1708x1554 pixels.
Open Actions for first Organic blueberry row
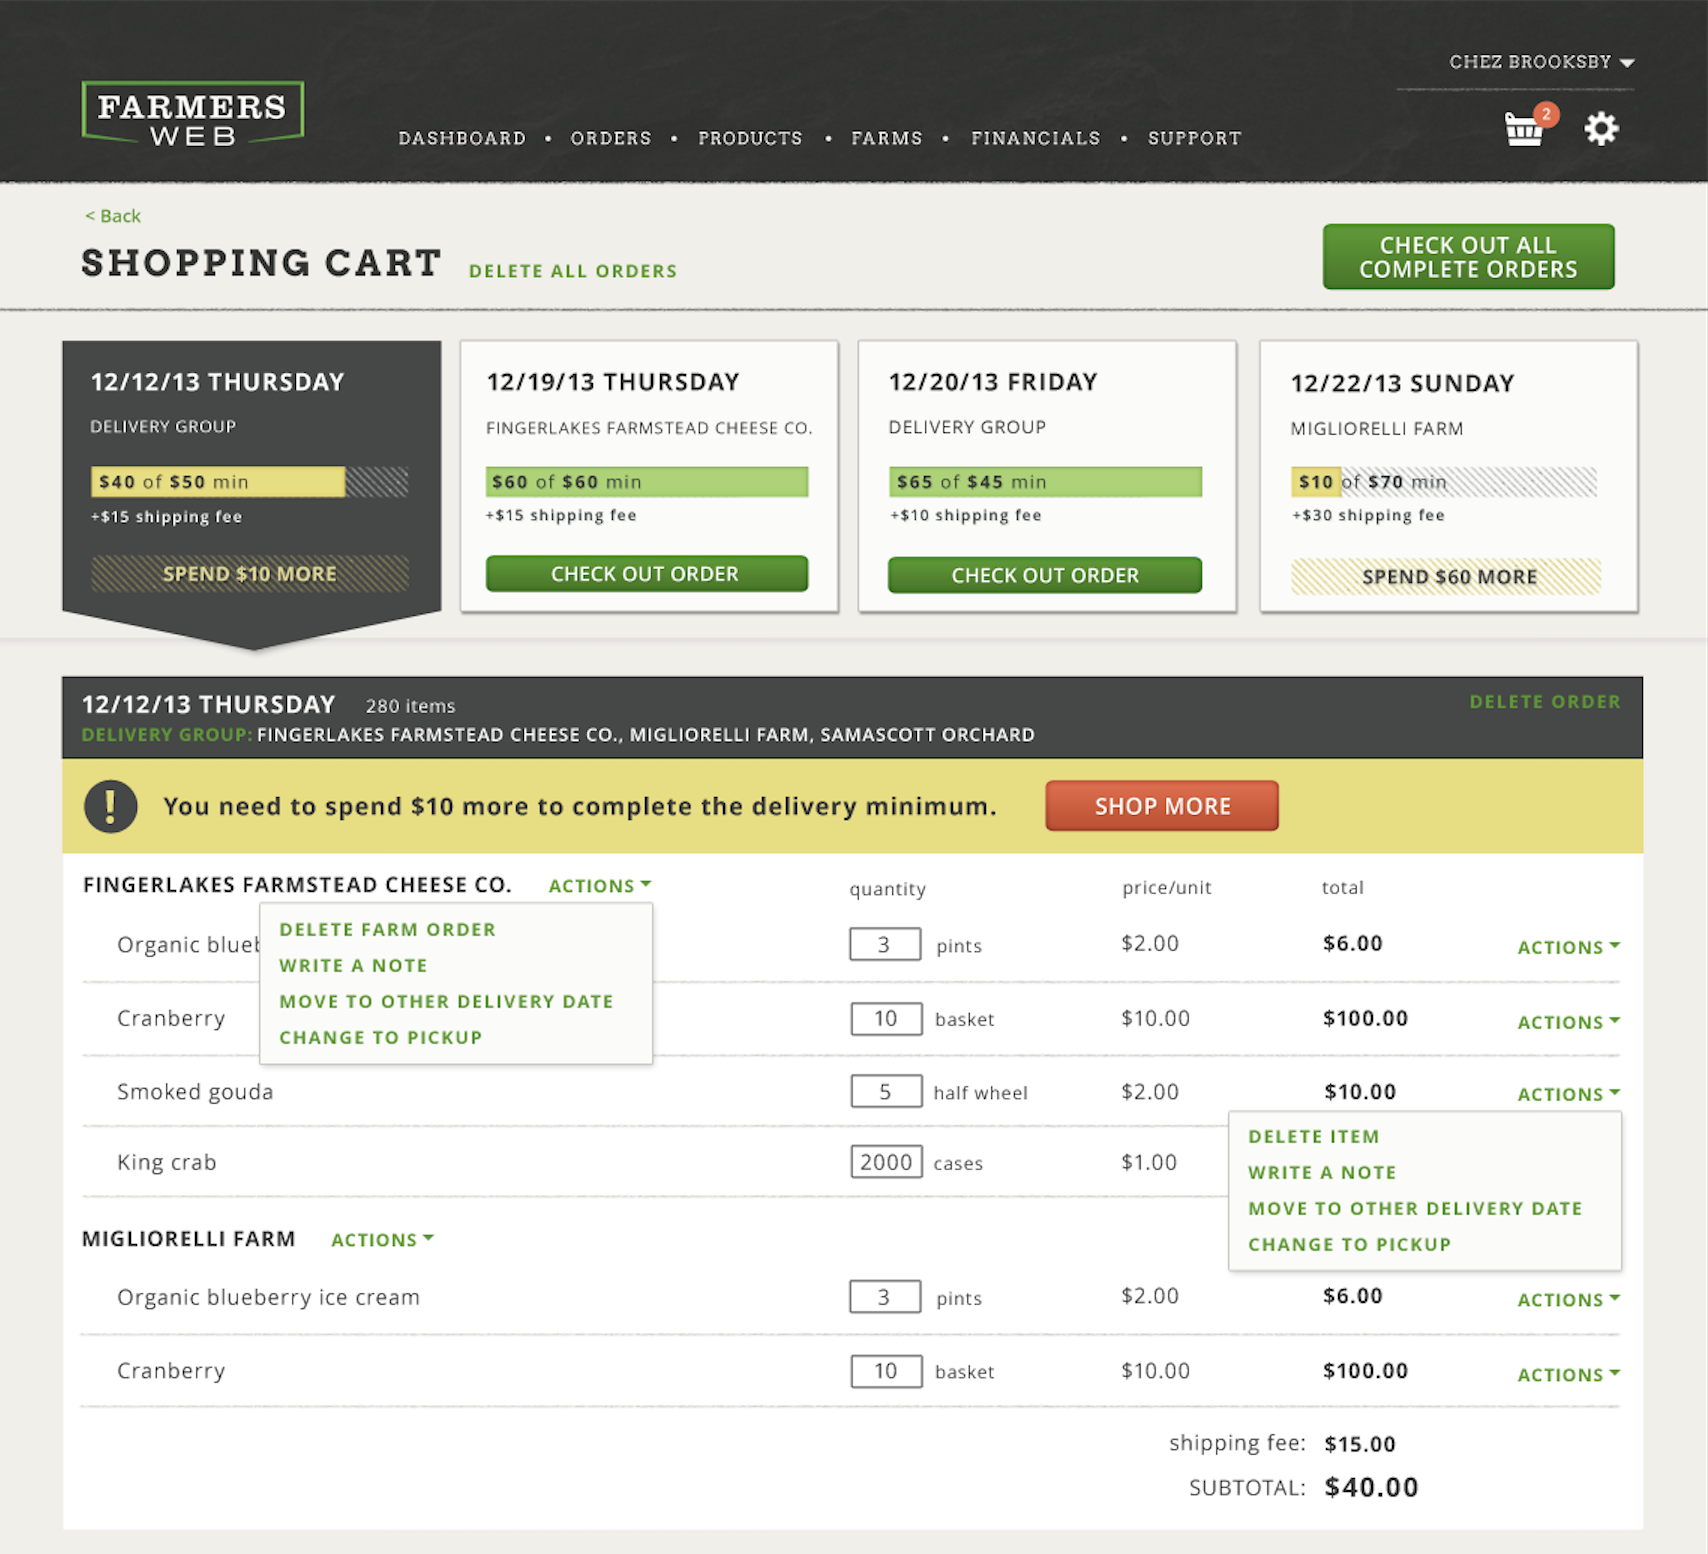coord(1568,947)
